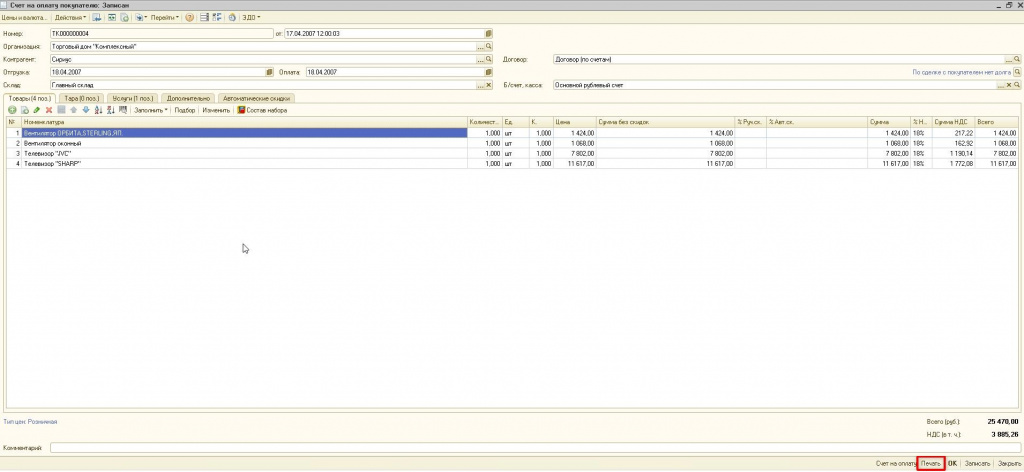1024x472 pixels.
Task: Sort rows ascending icon in table toolbar
Action: 99,110
